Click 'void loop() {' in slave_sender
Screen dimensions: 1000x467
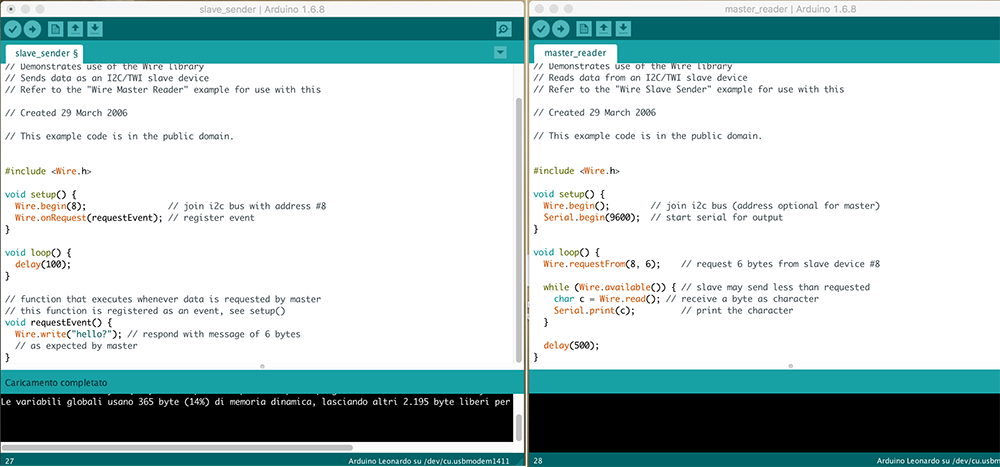pos(38,252)
